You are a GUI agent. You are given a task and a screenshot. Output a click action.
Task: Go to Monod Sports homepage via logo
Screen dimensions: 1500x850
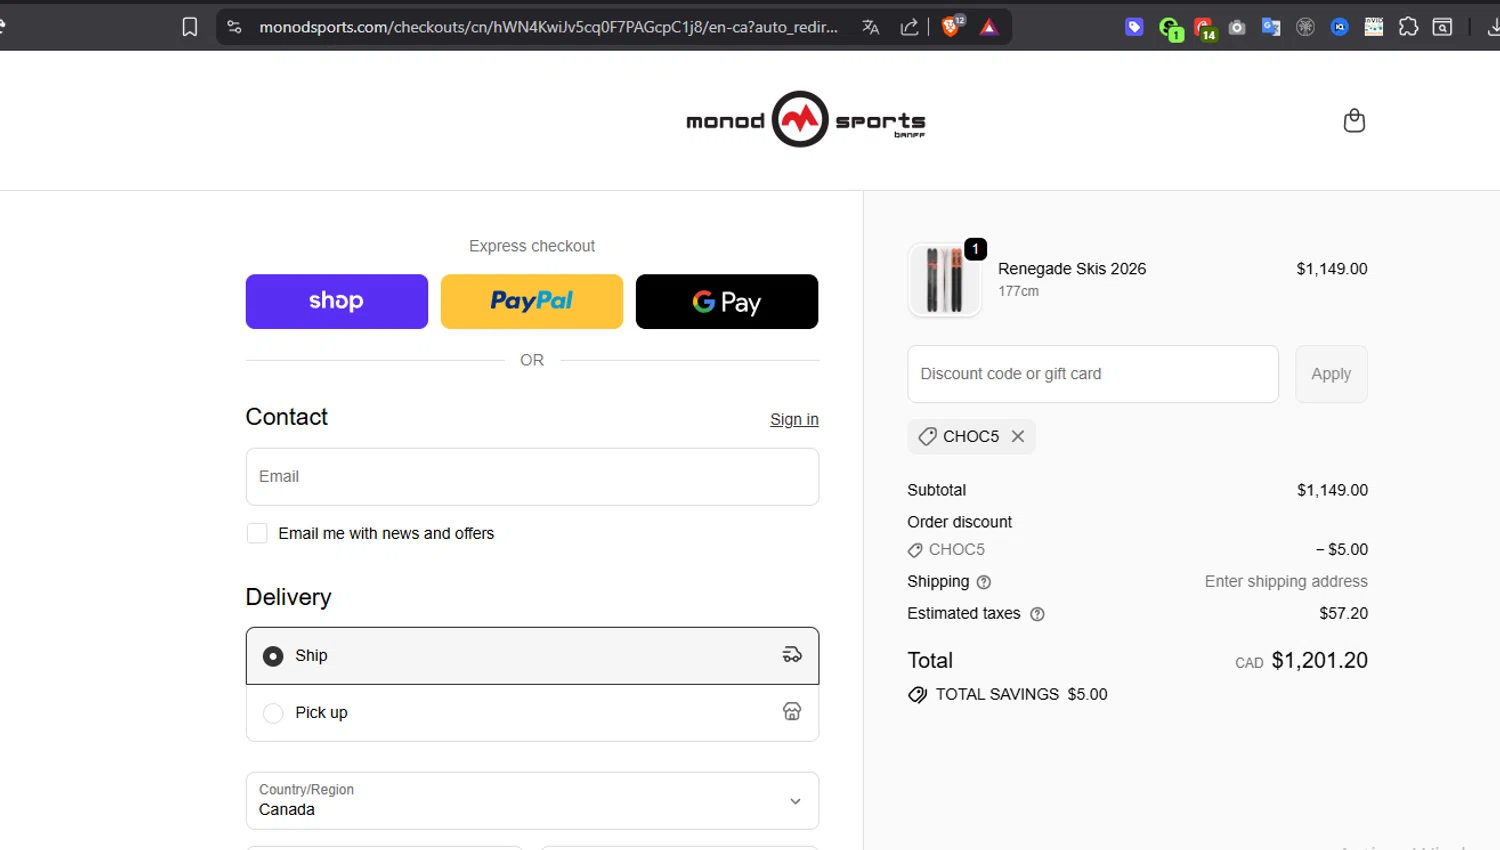tap(805, 120)
